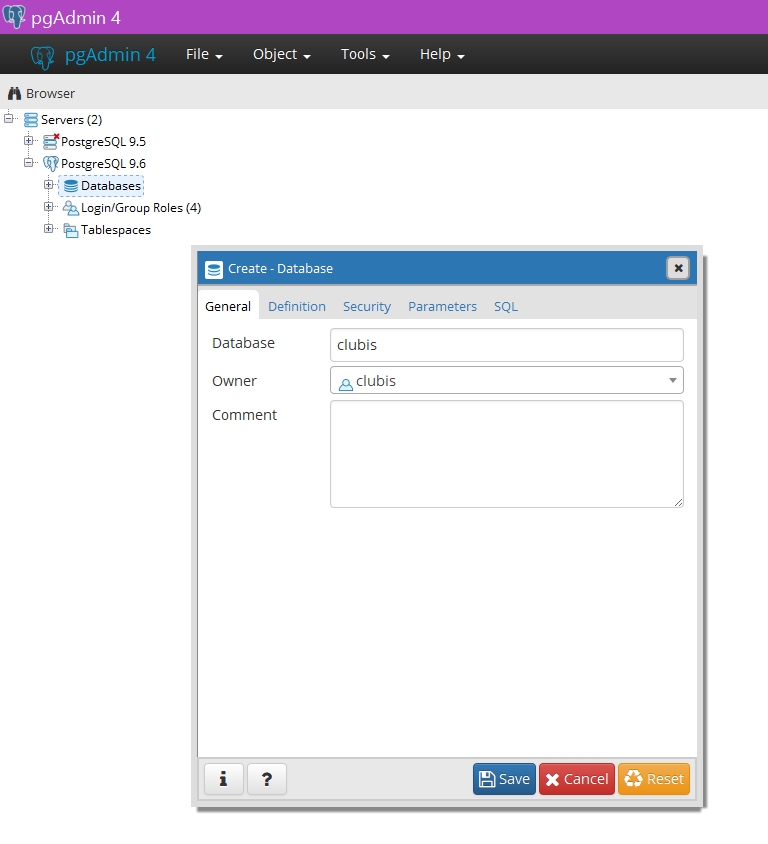This screenshot has width=768, height=844.
Task: Open the help question mark button
Action: pyautogui.click(x=266, y=779)
